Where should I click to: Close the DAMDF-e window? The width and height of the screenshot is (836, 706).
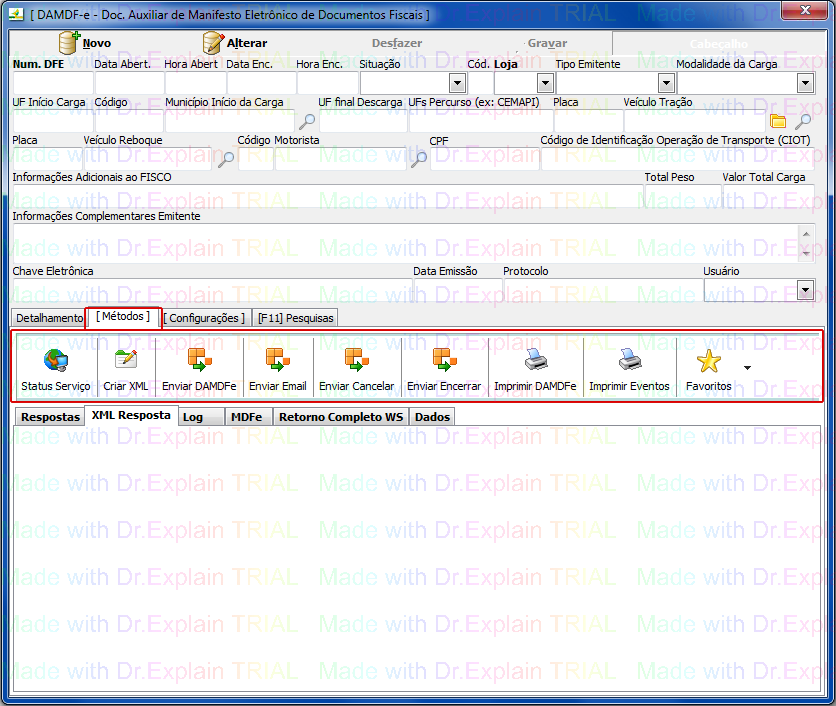806,10
